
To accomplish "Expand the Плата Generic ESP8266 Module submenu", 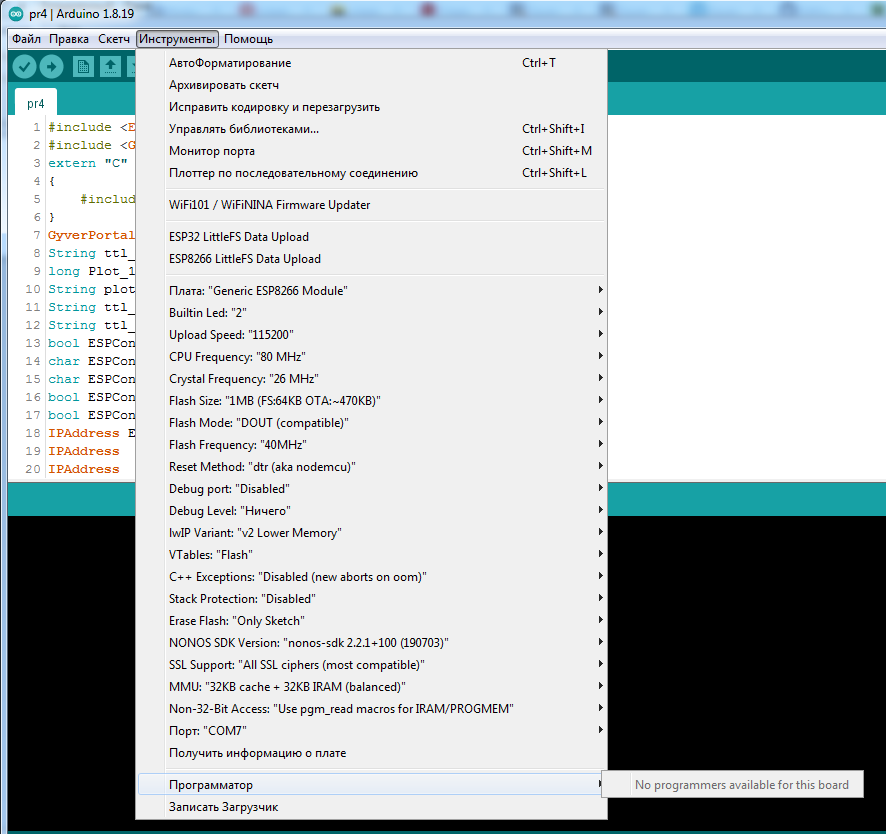I will pos(371,291).
